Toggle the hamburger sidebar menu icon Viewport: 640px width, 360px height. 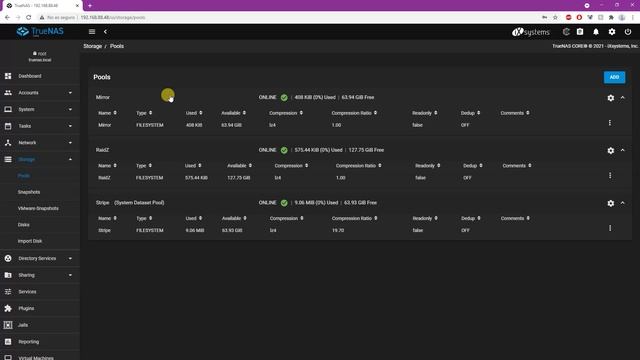click(x=92, y=31)
